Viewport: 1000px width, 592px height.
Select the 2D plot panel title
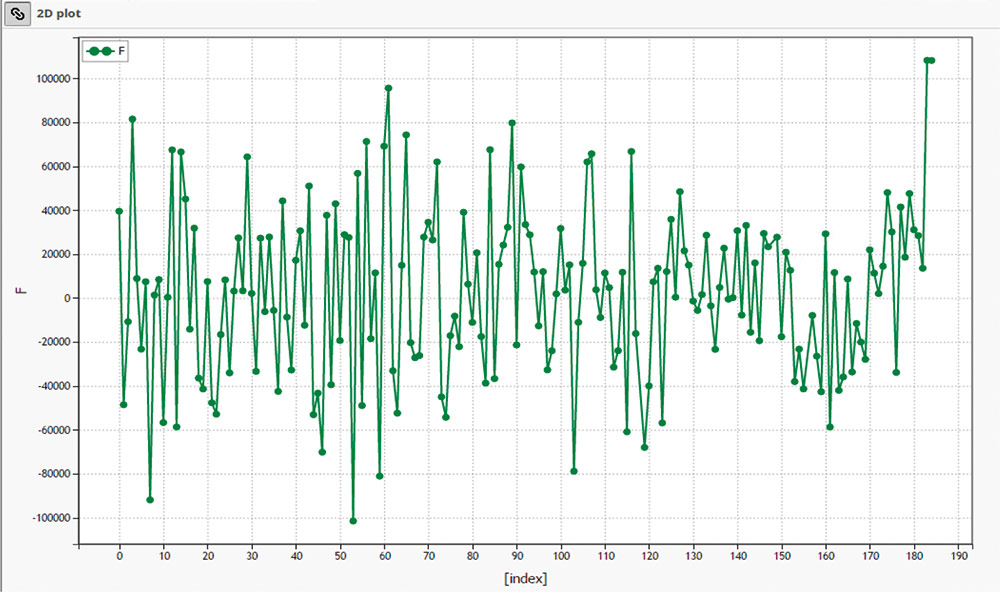[66, 15]
